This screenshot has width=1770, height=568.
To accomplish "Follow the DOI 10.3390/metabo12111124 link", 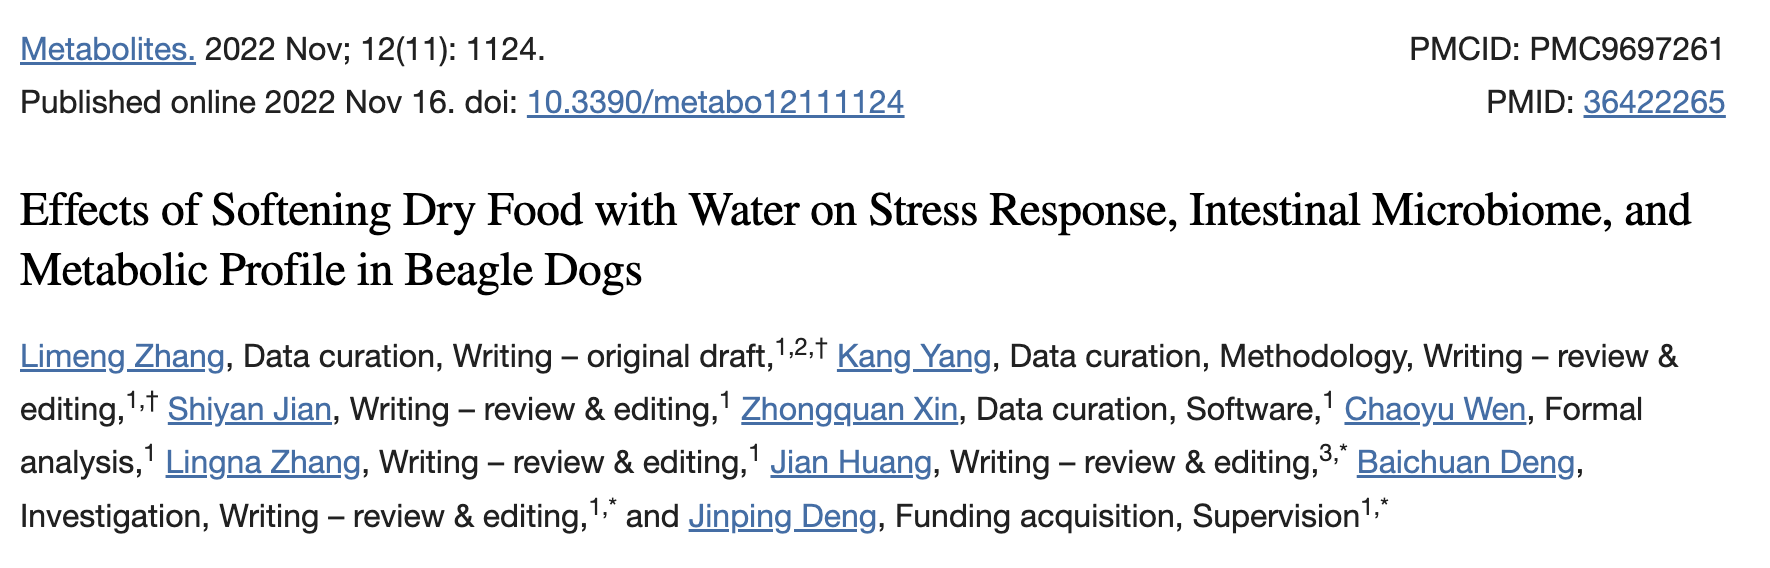I will (x=715, y=102).
